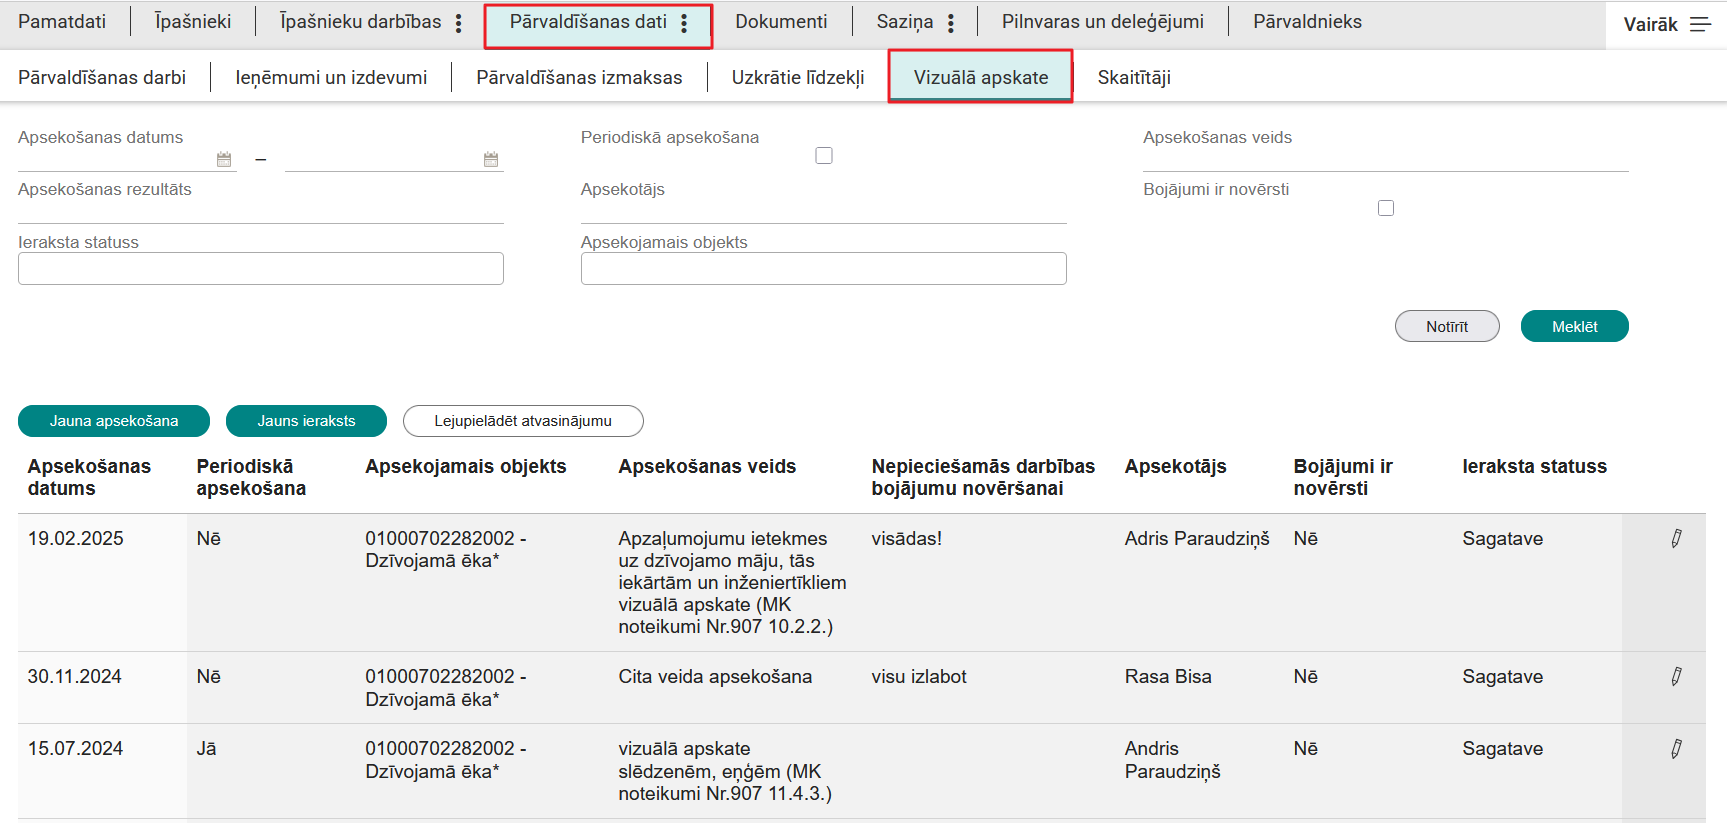The width and height of the screenshot is (1727, 823).
Task: Click the Notīrīt button to clear filters
Action: 1447,326
